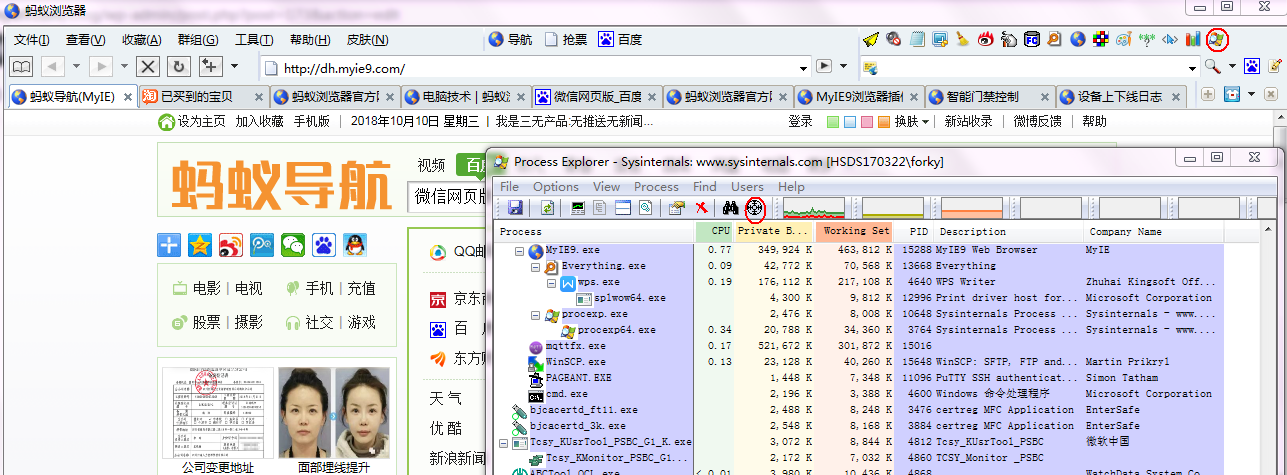
Task: Open the Process menu in Process Explorer
Action: pos(656,187)
